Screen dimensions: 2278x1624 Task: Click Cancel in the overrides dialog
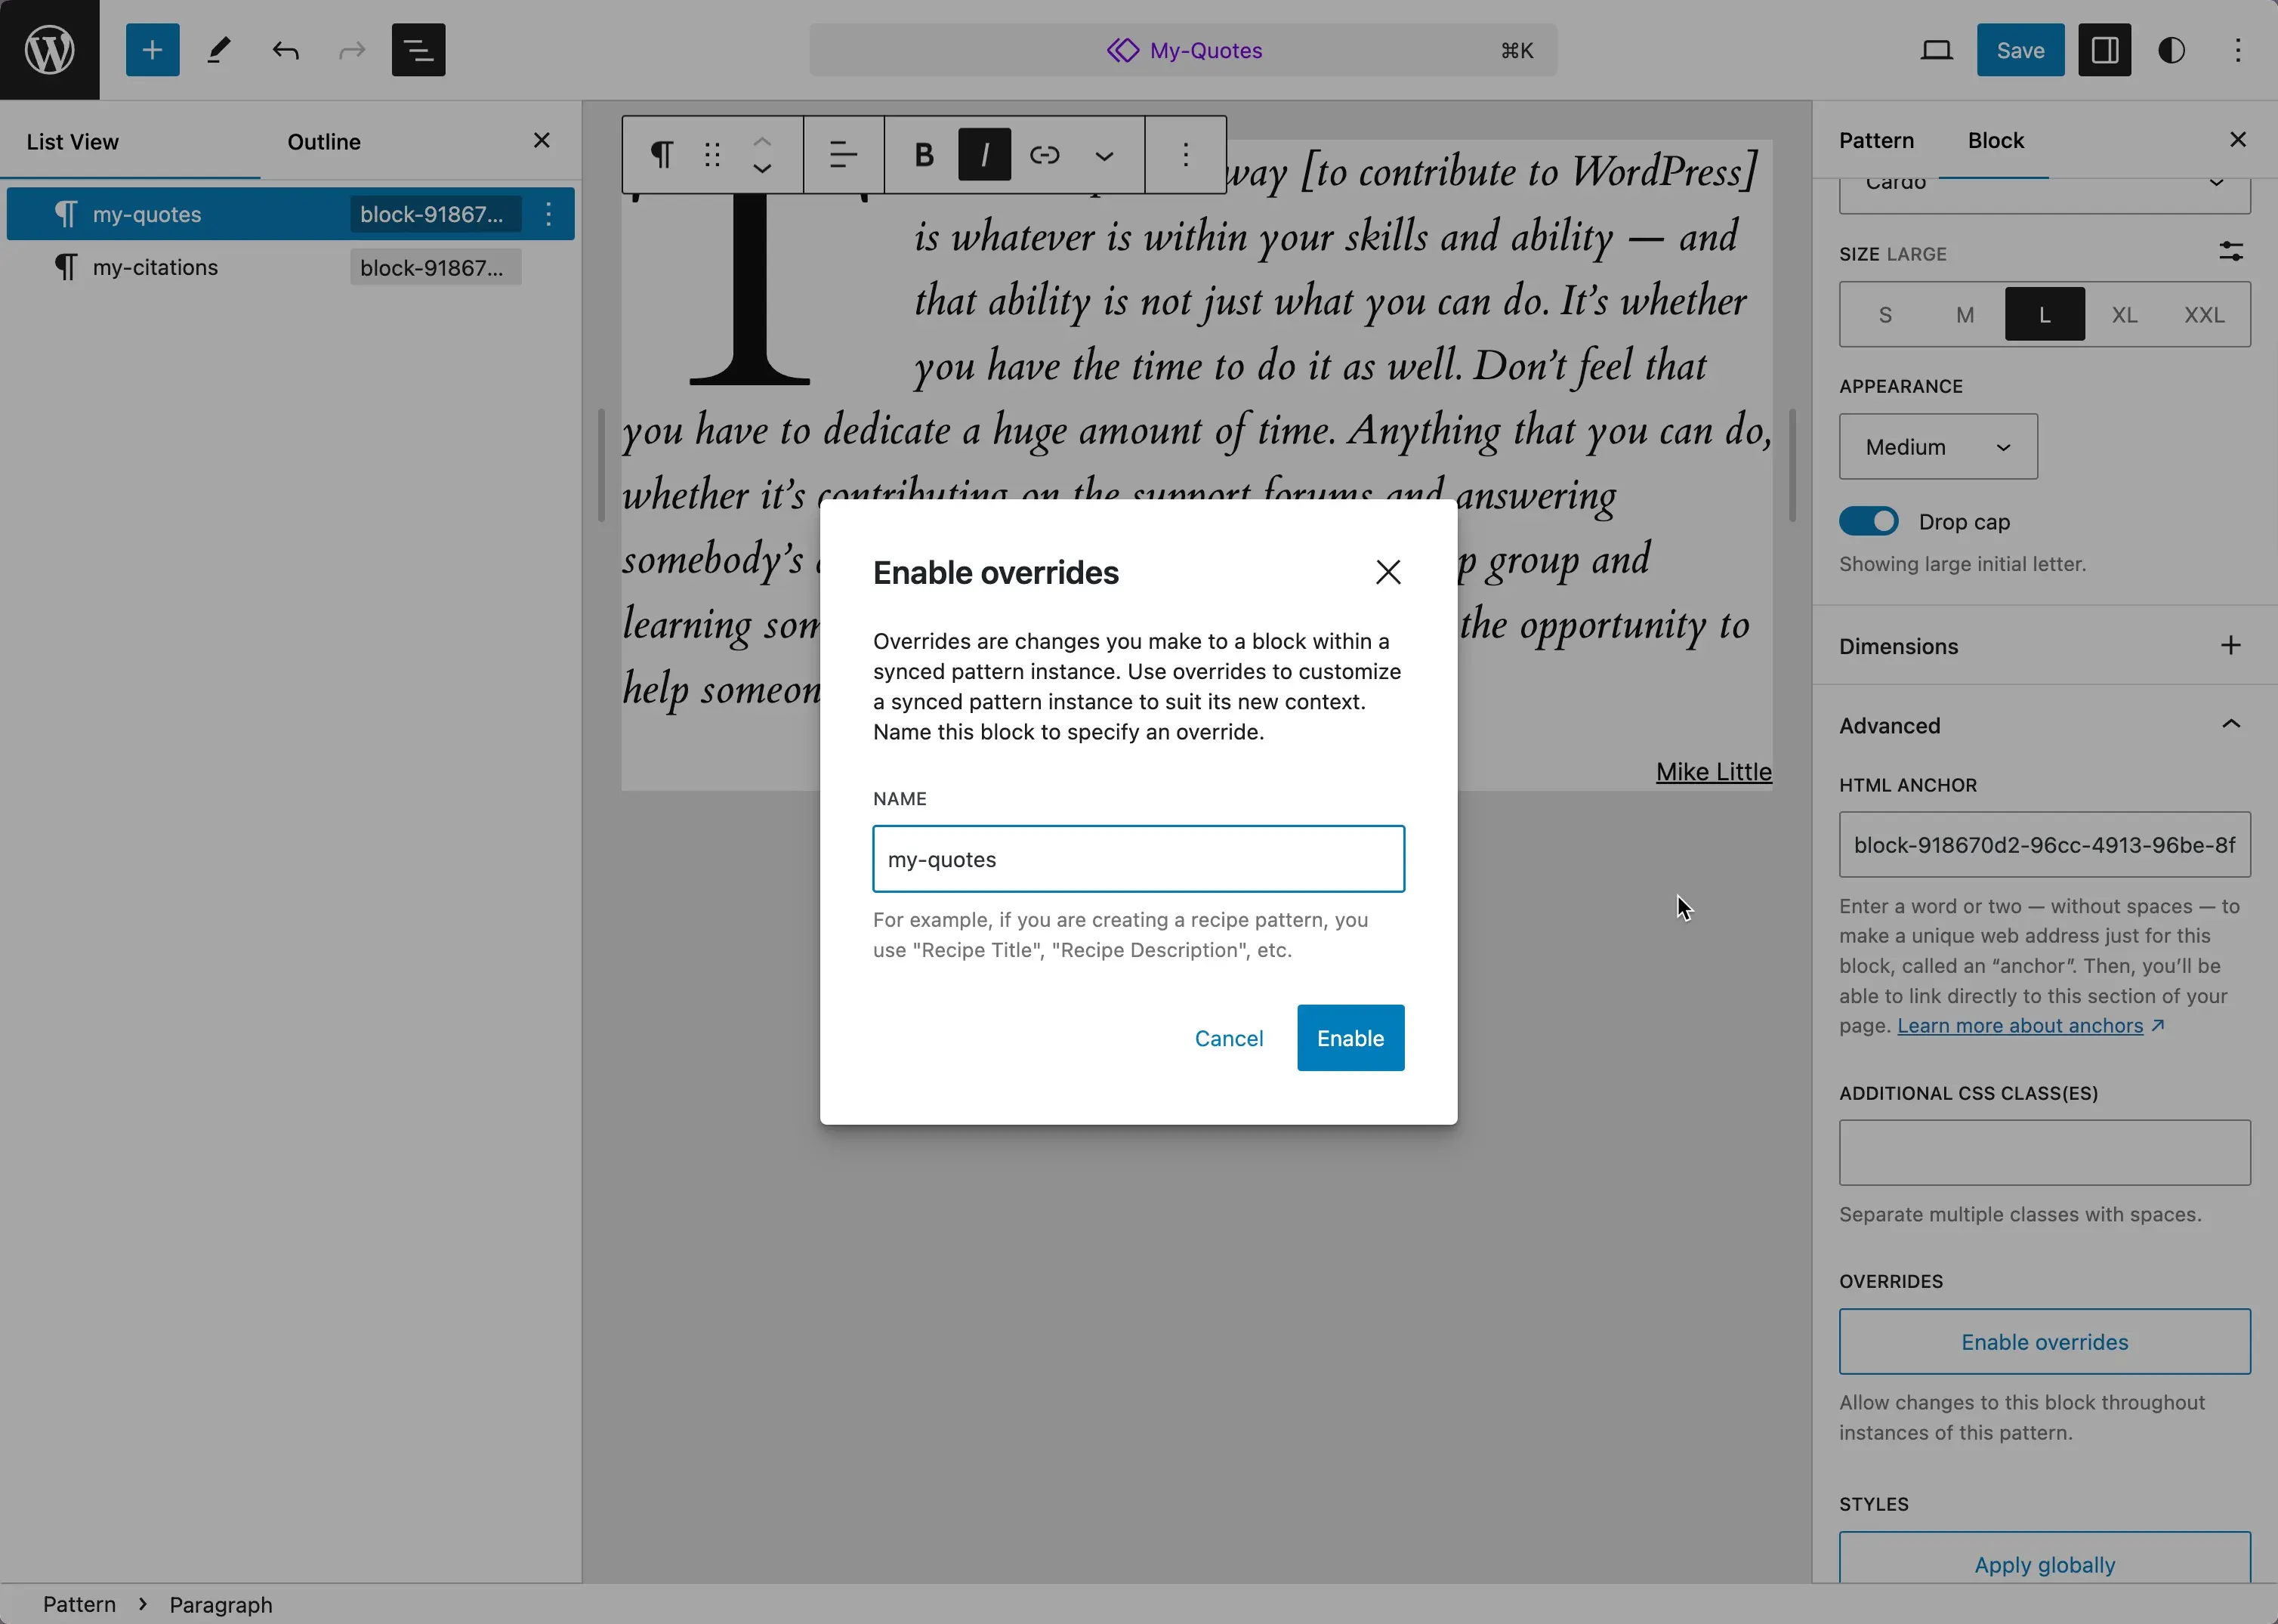1229,1037
